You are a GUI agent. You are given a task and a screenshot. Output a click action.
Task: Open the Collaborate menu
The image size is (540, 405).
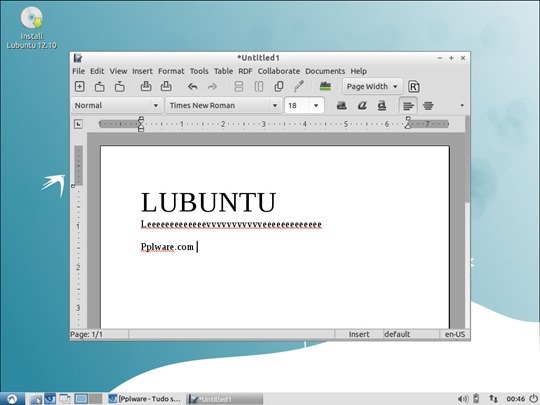279,71
